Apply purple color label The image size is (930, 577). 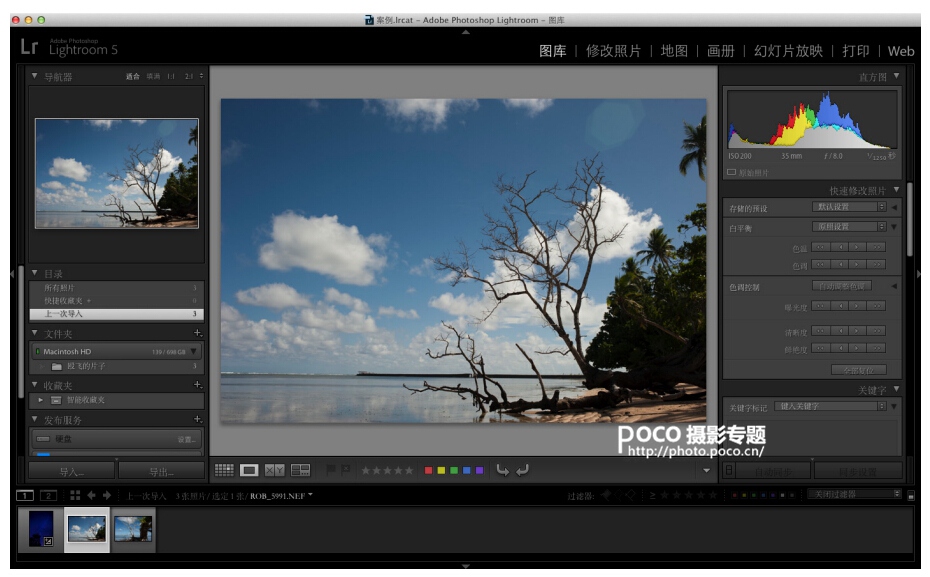[x=479, y=470]
